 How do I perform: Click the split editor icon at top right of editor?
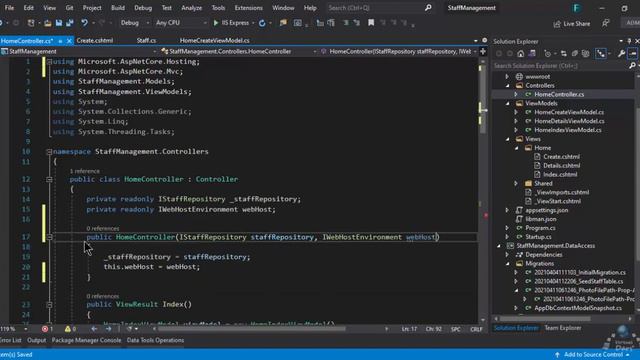pyautogui.click(x=483, y=52)
